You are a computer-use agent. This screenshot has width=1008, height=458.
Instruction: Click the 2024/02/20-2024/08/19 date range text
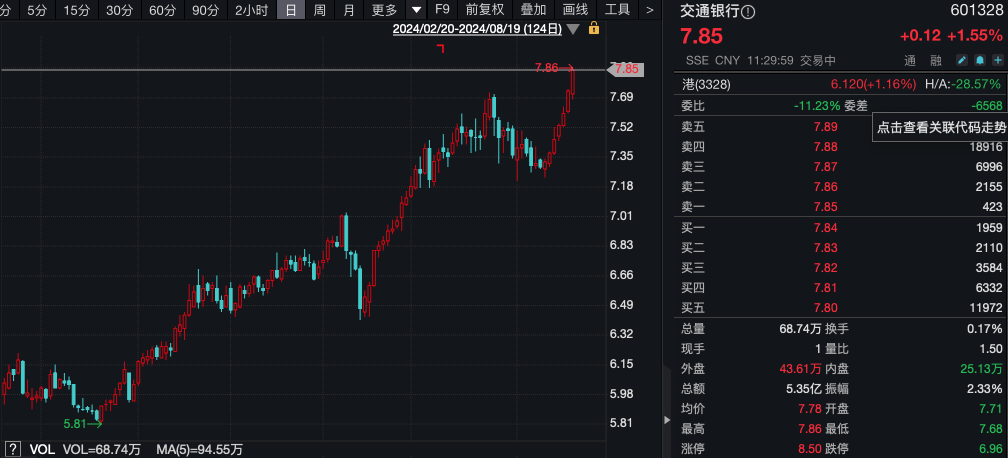(x=477, y=29)
